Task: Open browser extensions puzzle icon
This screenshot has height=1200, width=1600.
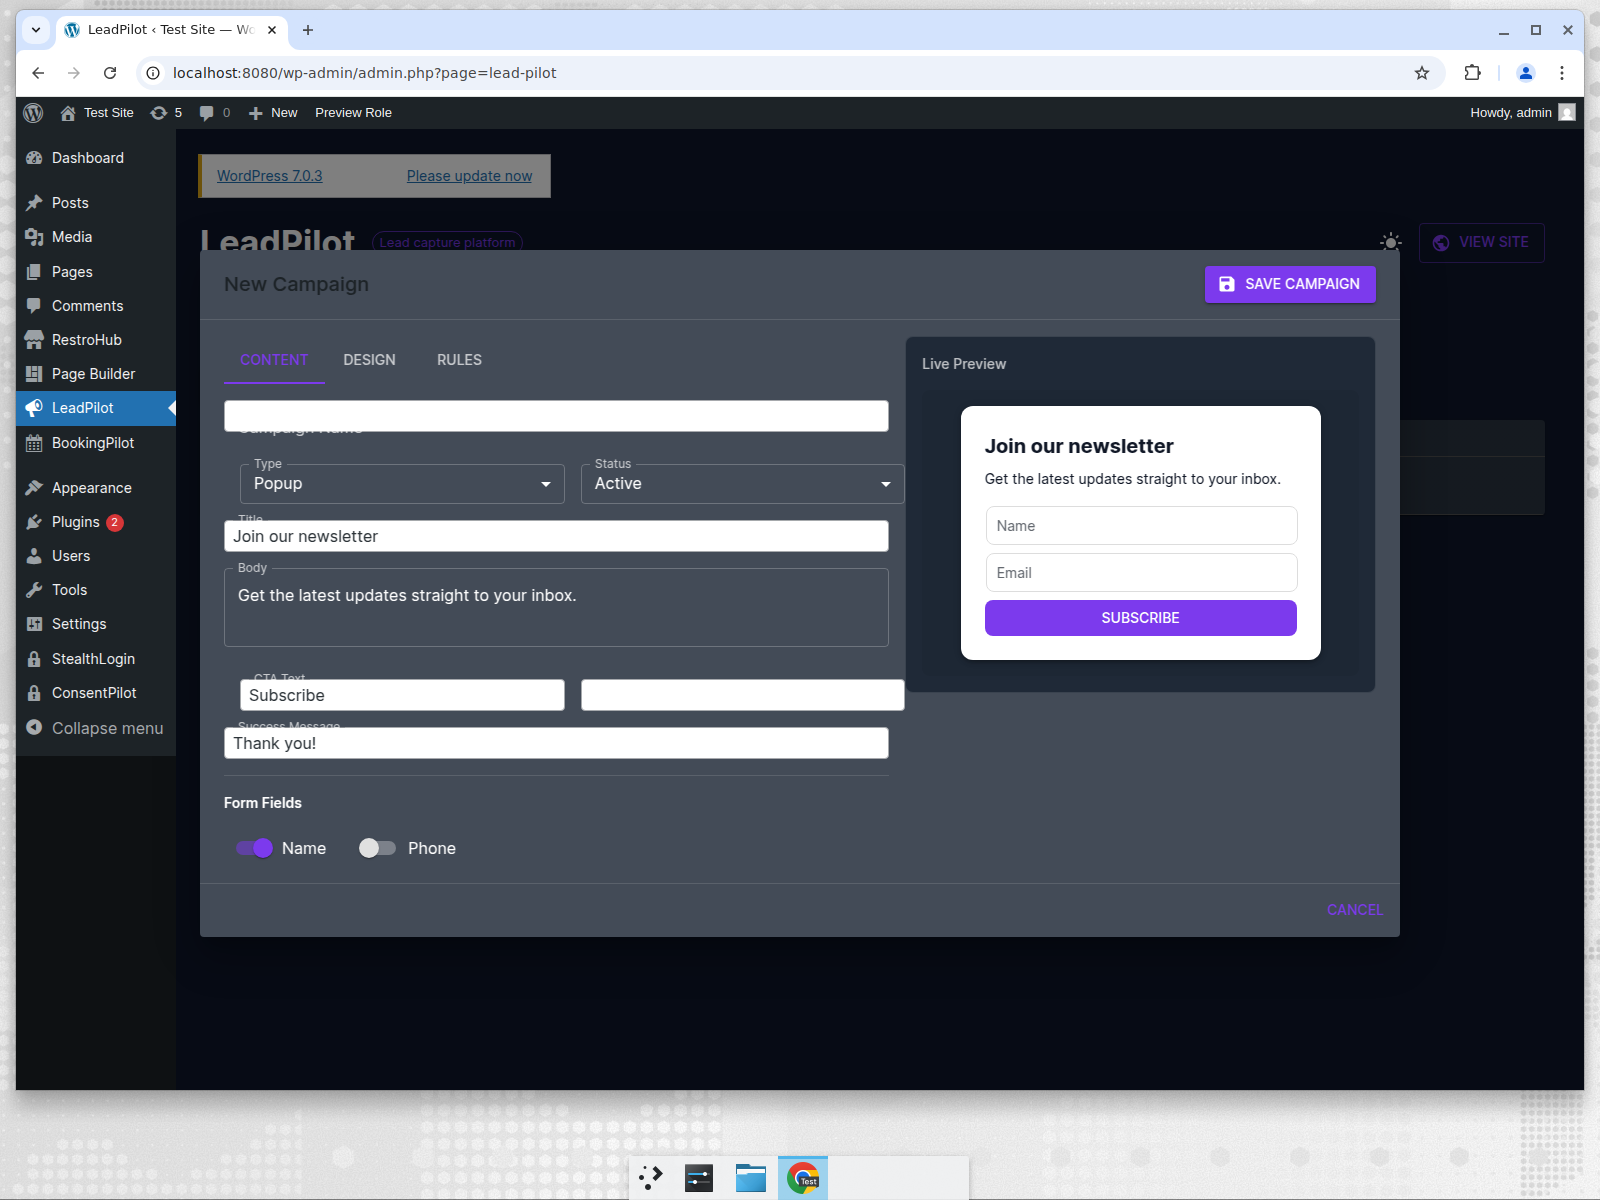Action: click(x=1472, y=73)
